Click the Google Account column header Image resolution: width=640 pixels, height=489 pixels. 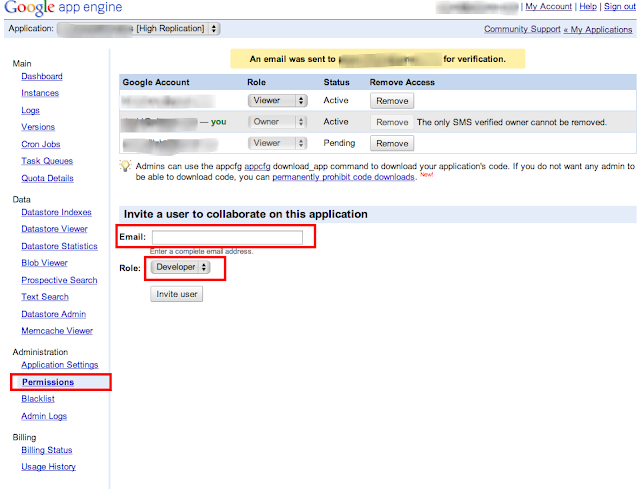pos(156,82)
